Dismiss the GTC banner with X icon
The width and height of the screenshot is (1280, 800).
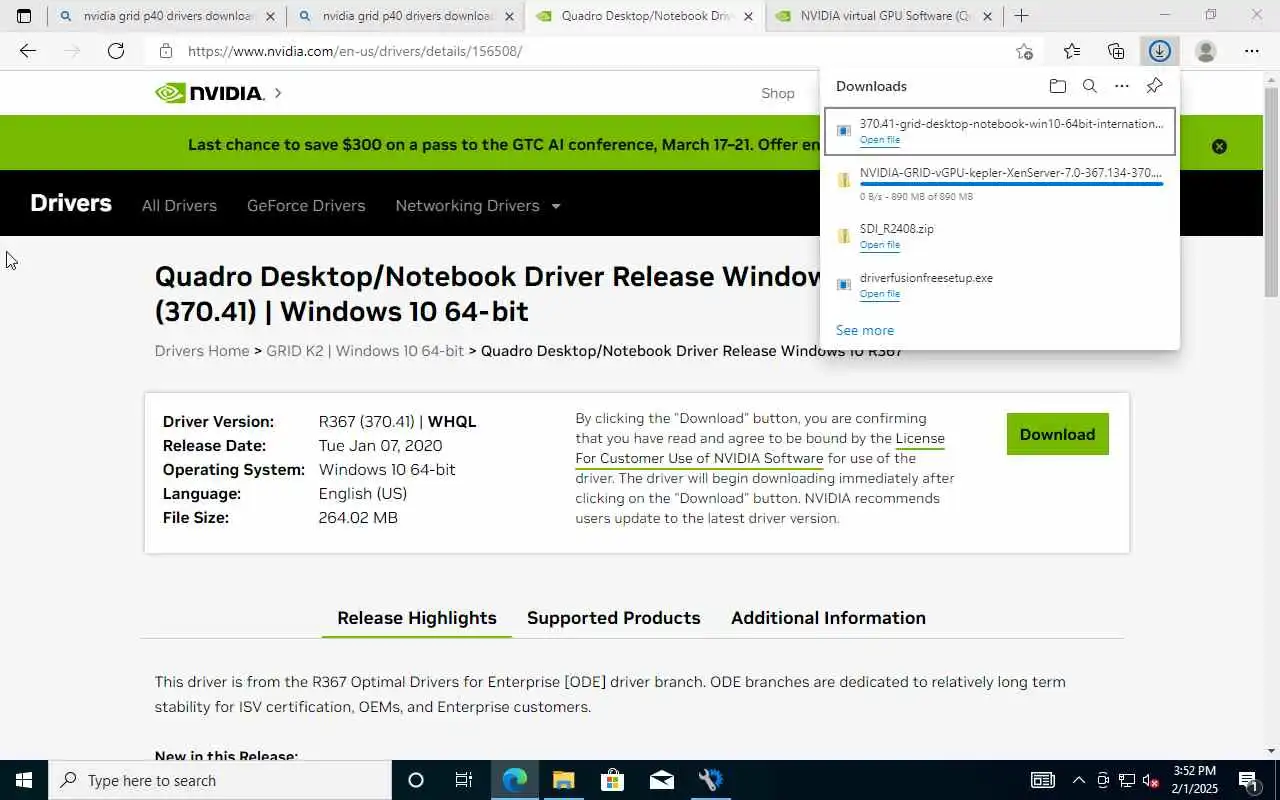point(1219,146)
